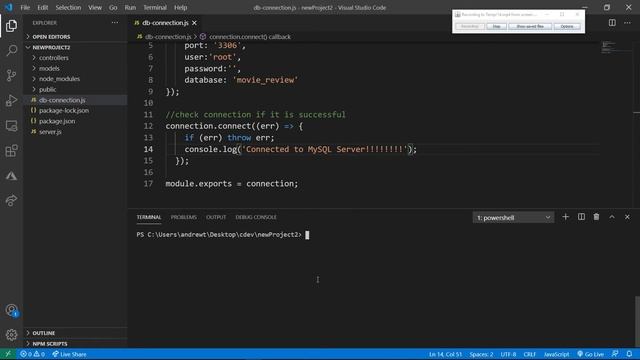Split the terminal panel

pyautogui.click(x=581, y=217)
